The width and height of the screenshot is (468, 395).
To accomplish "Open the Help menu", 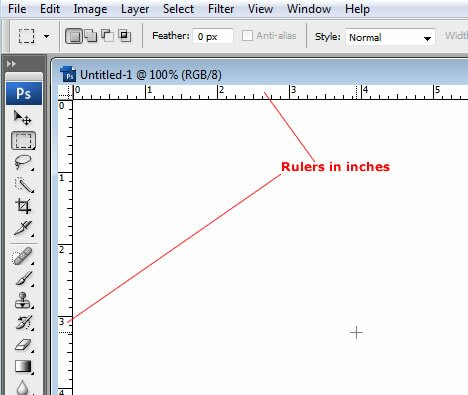I will [x=357, y=9].
